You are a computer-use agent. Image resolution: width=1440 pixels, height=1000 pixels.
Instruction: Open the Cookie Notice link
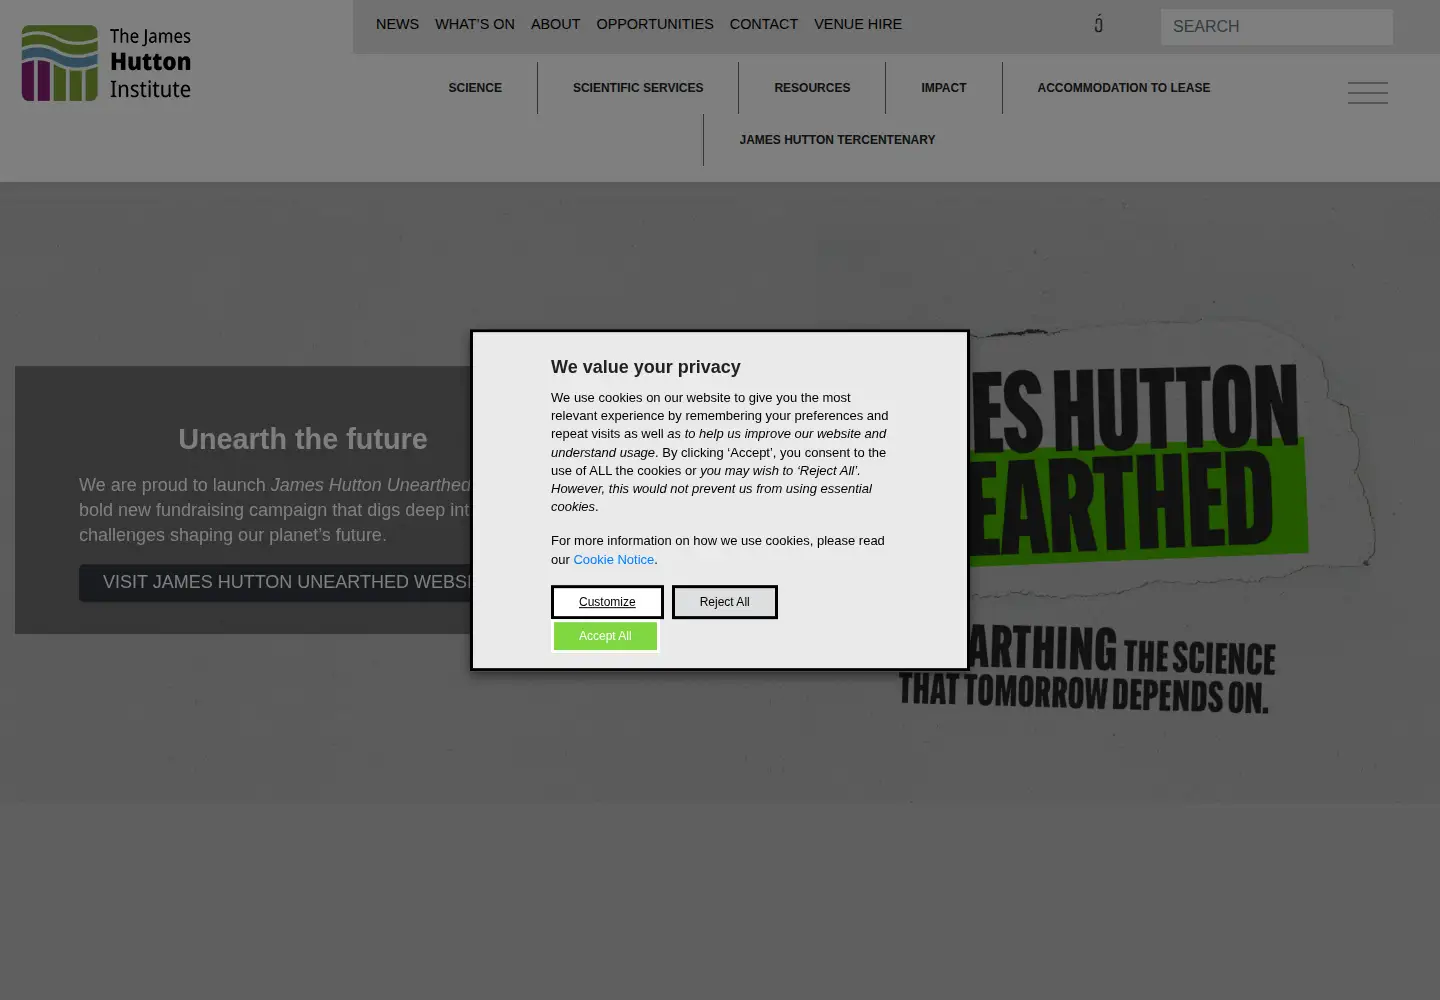click(x=613, y=560)
